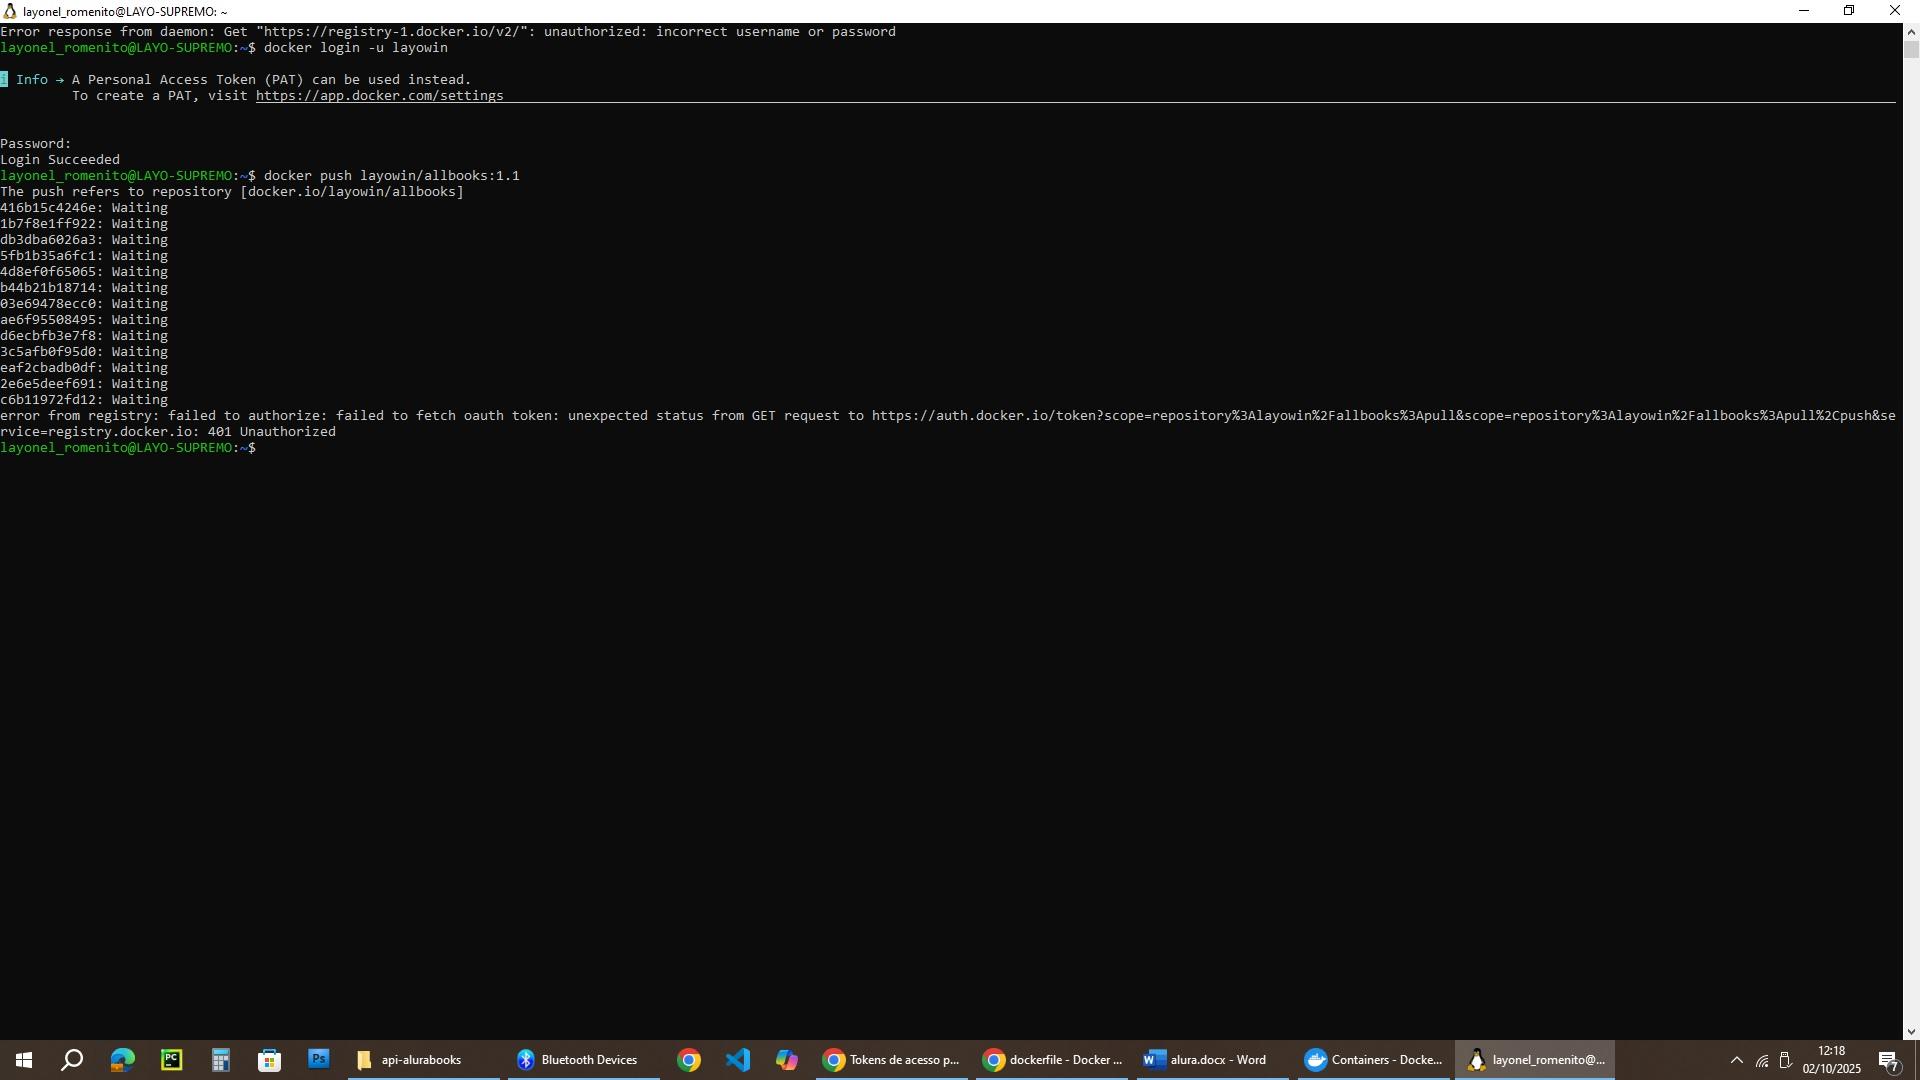
Task: Open taskbar Search magnifier
Action: point(72,1060)
